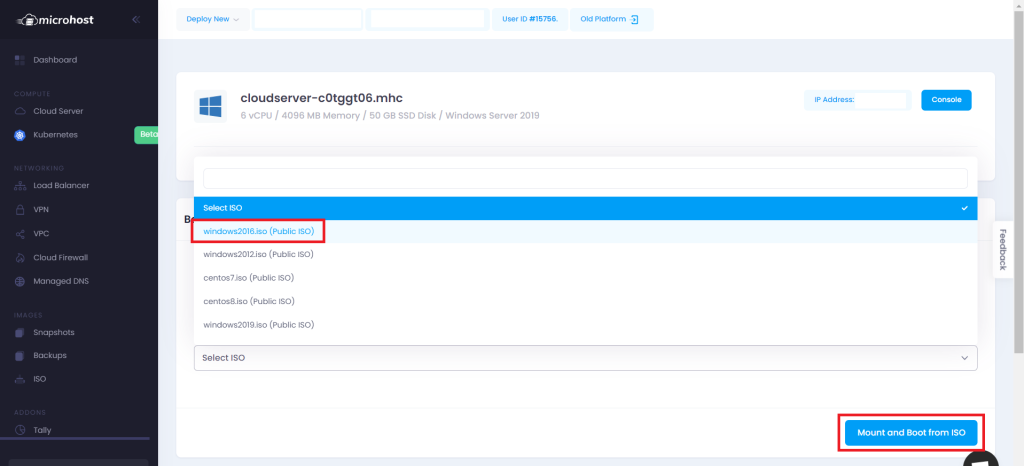The width and height of the screenshot is (1024, 466).
Task: Click the Dashboard grid icon
Action: click(x=20, y=60)
